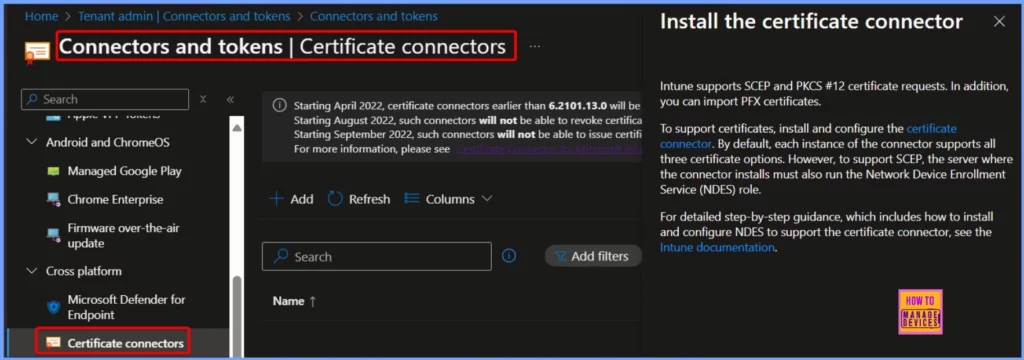Click the info icon beside the search field
This screenshot has height=360, width=1024.
click(509, 256)
